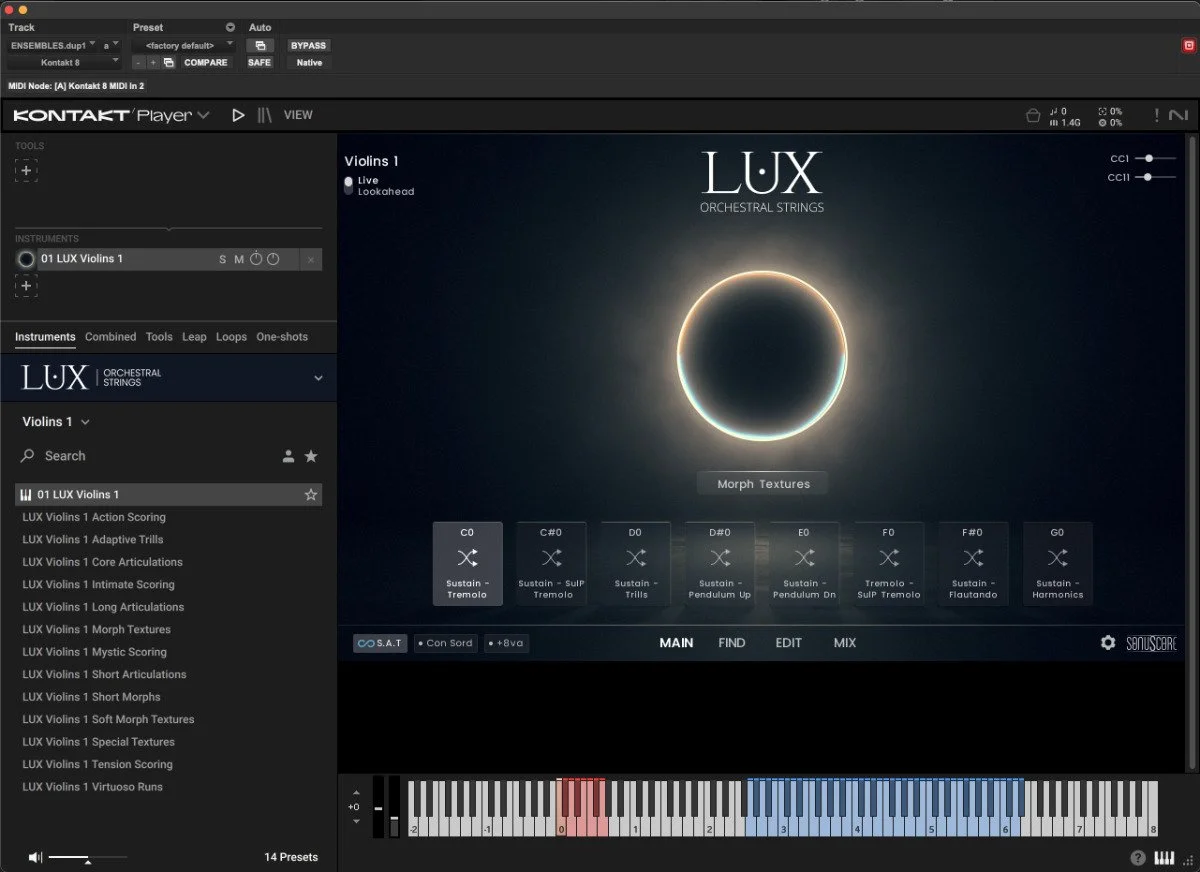The width and height of the screenshot is (1200, 872).
Task: Toggle the +8va switch
Action: pos(506,643)
